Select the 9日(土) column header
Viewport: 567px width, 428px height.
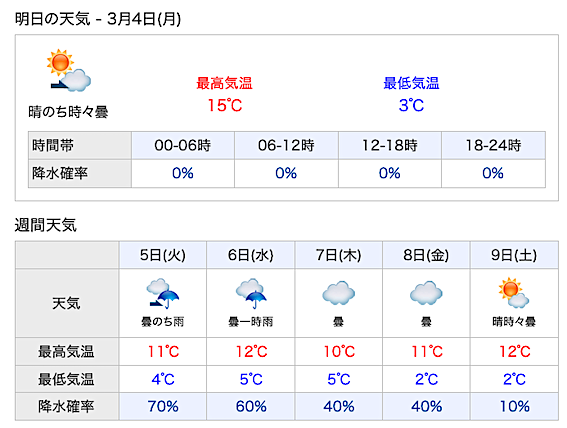514,255
